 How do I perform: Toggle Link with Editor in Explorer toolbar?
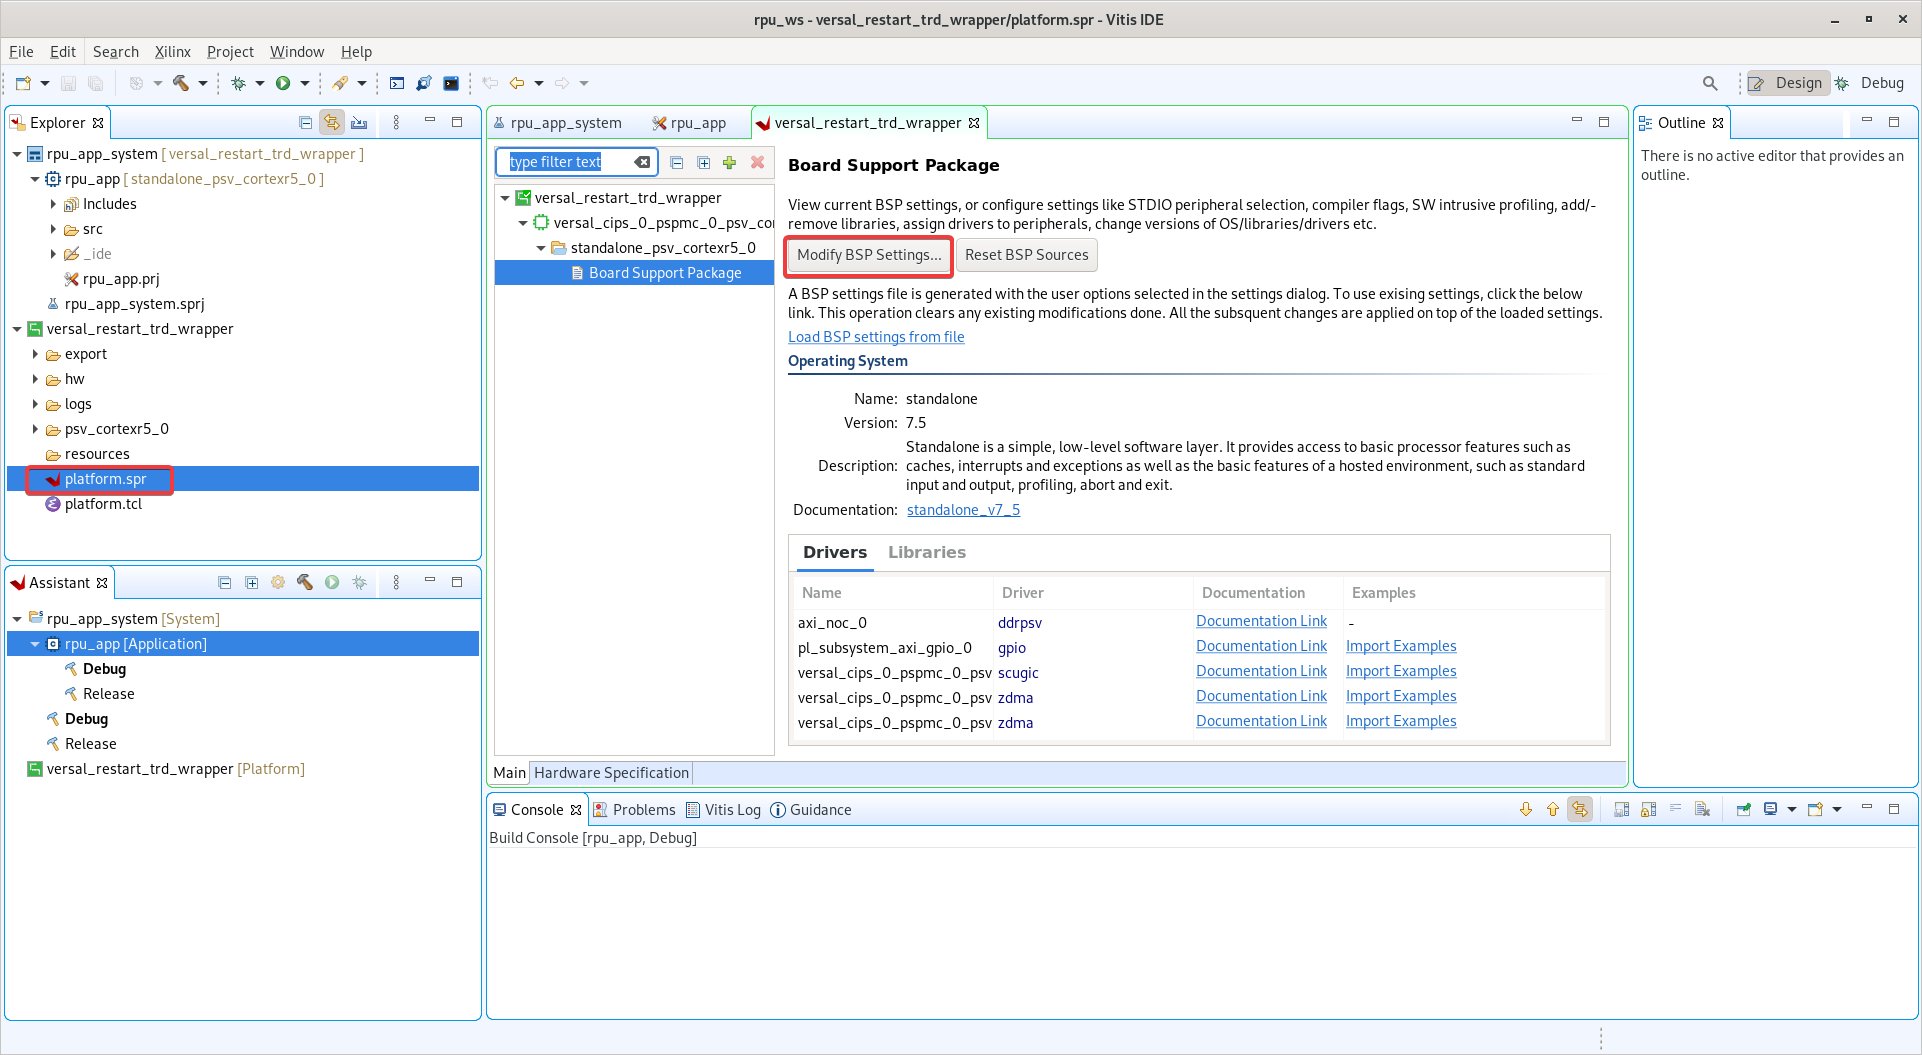(332, 122)
